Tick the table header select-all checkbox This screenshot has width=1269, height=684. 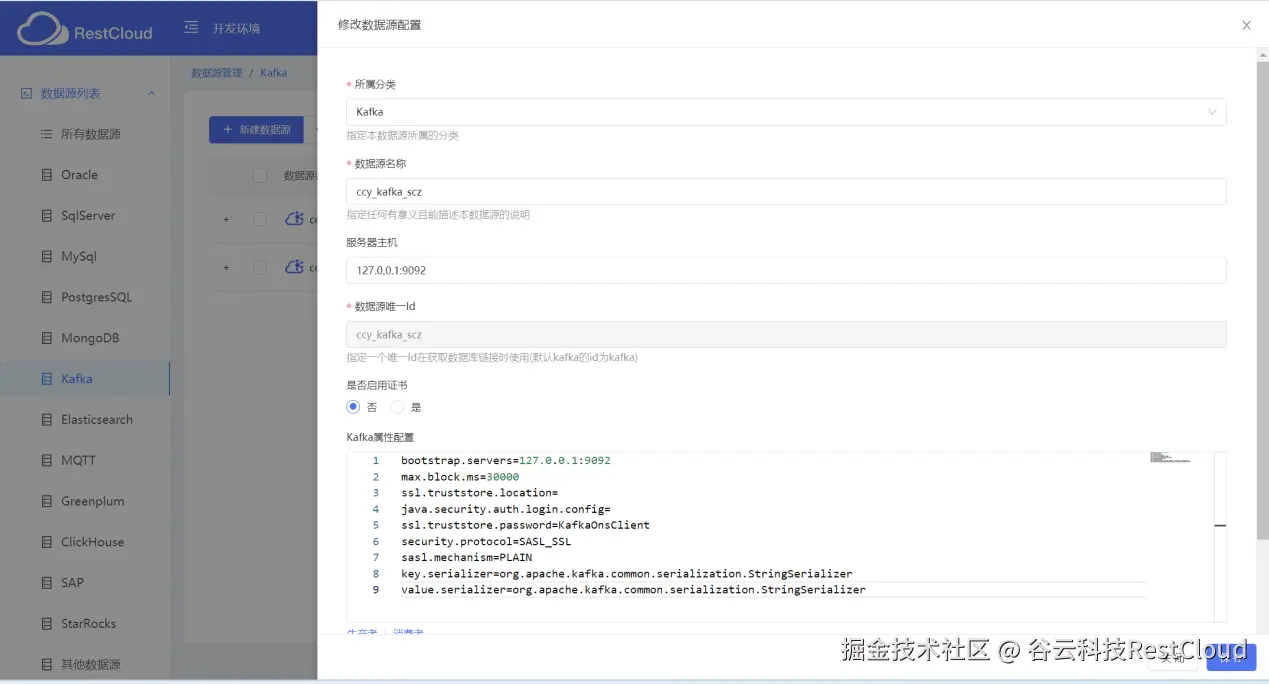point(260,176)
